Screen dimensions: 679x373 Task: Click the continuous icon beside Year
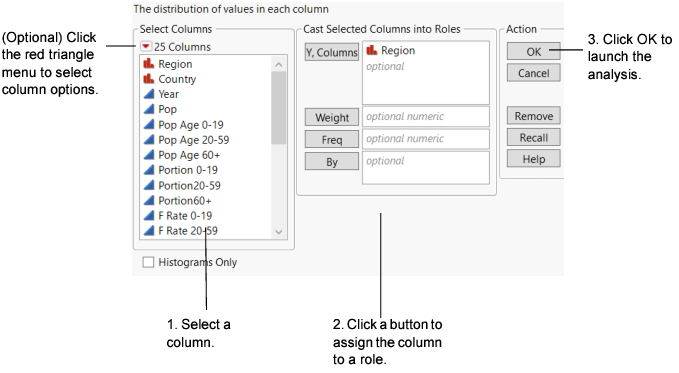(x=149, y=94)
